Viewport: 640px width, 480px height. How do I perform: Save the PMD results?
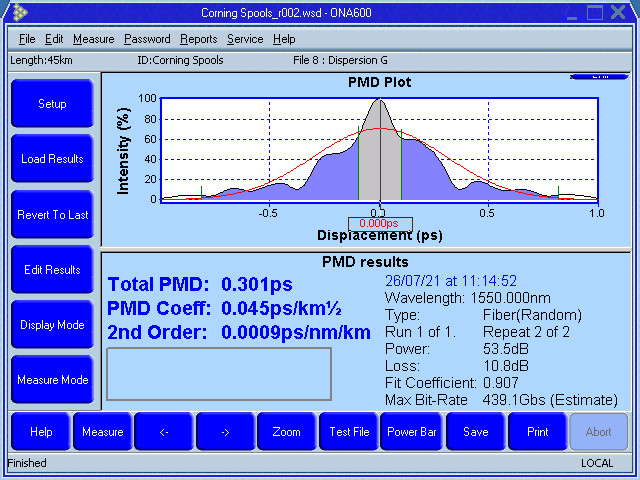pyautogui.click(x=476, y=432)
